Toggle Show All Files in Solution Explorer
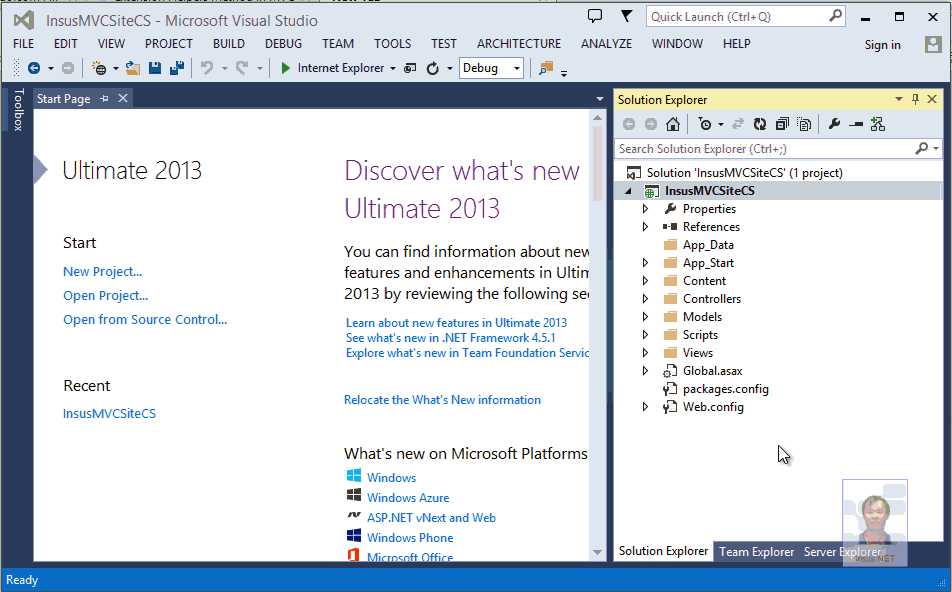The height and width of the screenshot is (592, 952). (804, 124)
